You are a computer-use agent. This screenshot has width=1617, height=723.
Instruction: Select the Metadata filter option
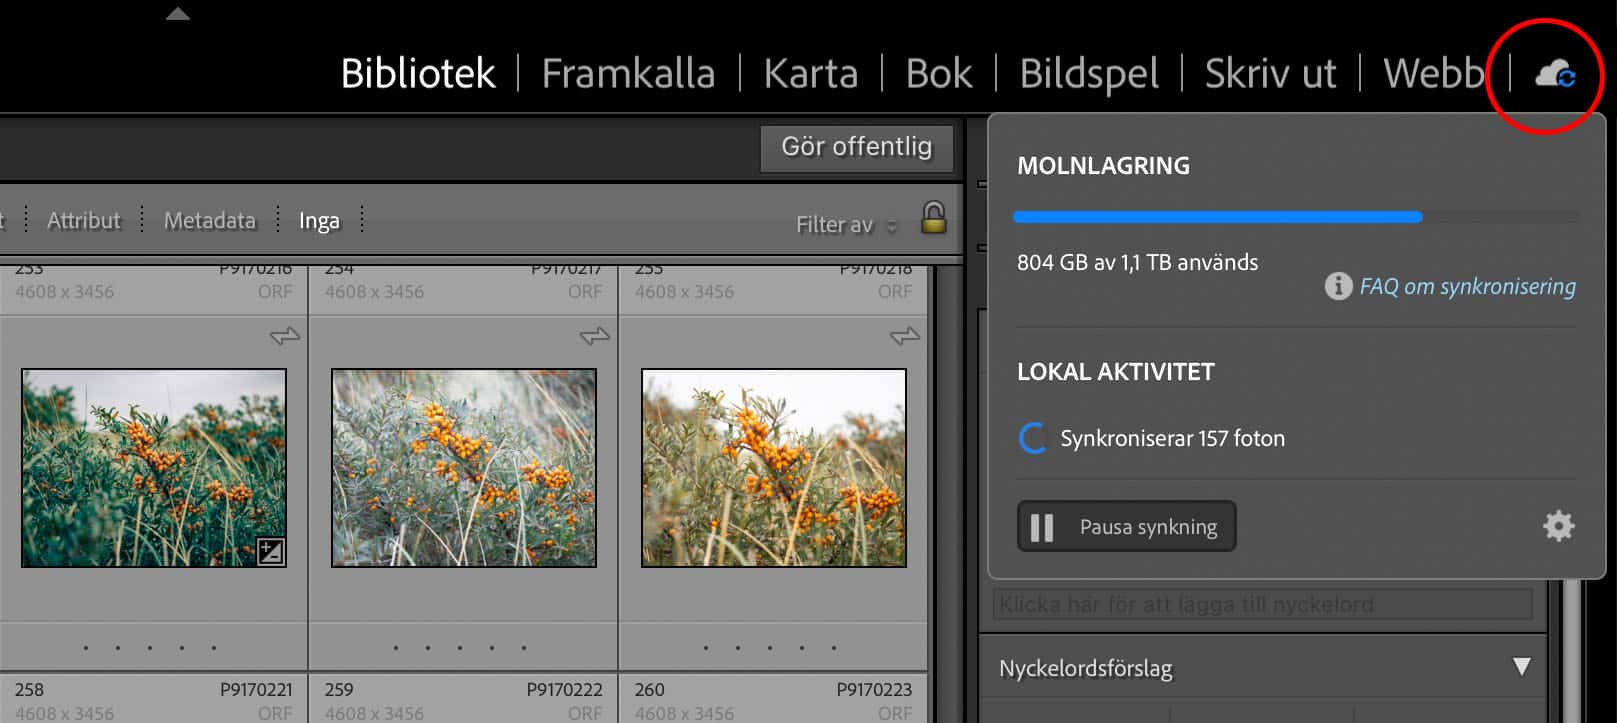click(x=209, y=220)
